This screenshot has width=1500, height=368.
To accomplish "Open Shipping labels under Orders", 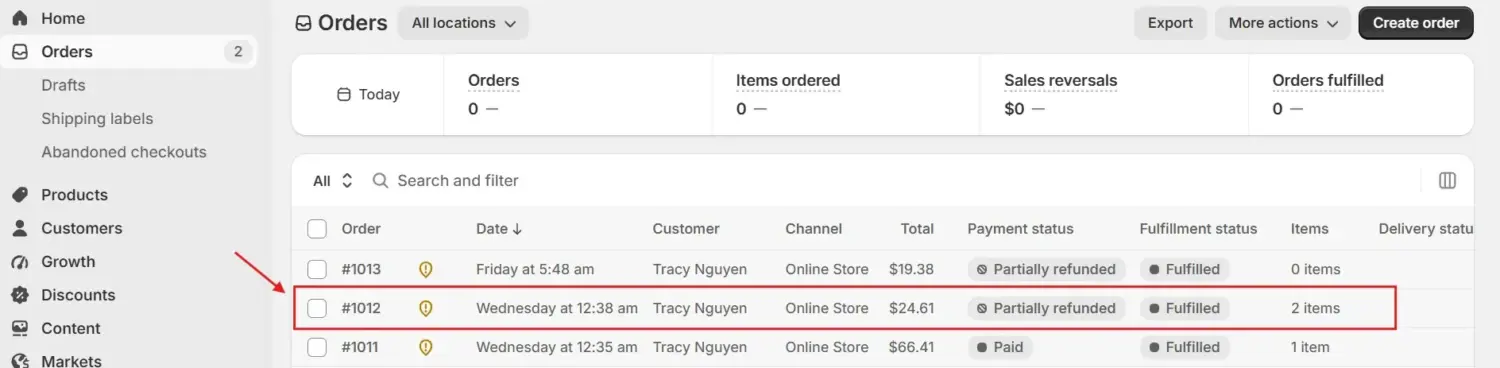I will click(x=97, y=118).
